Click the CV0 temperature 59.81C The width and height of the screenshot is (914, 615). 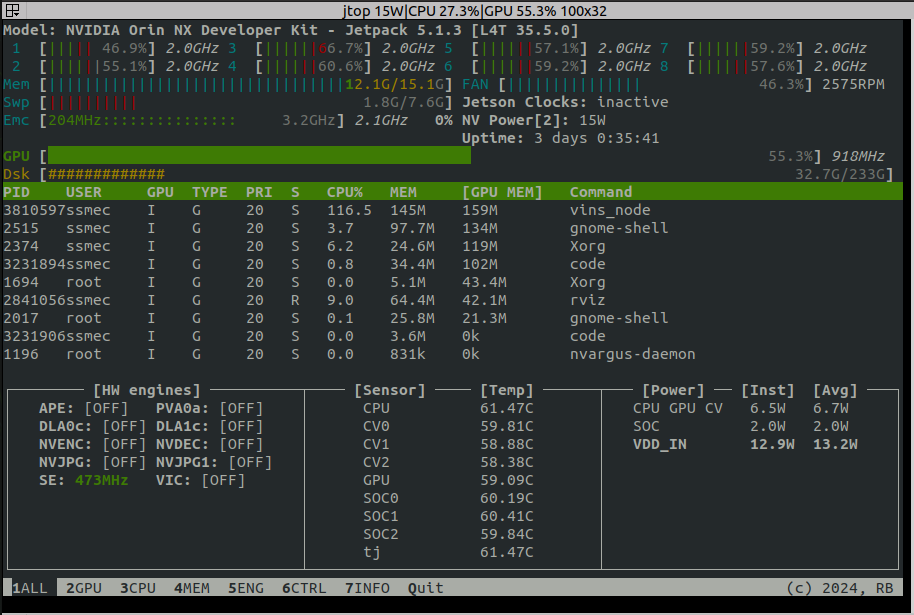click(507, 426)
